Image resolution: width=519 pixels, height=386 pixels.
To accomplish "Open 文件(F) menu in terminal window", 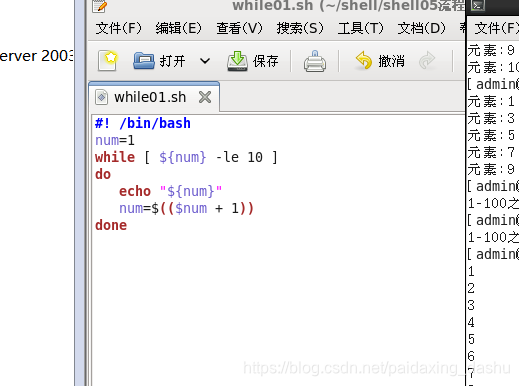I will coord(496,28).
